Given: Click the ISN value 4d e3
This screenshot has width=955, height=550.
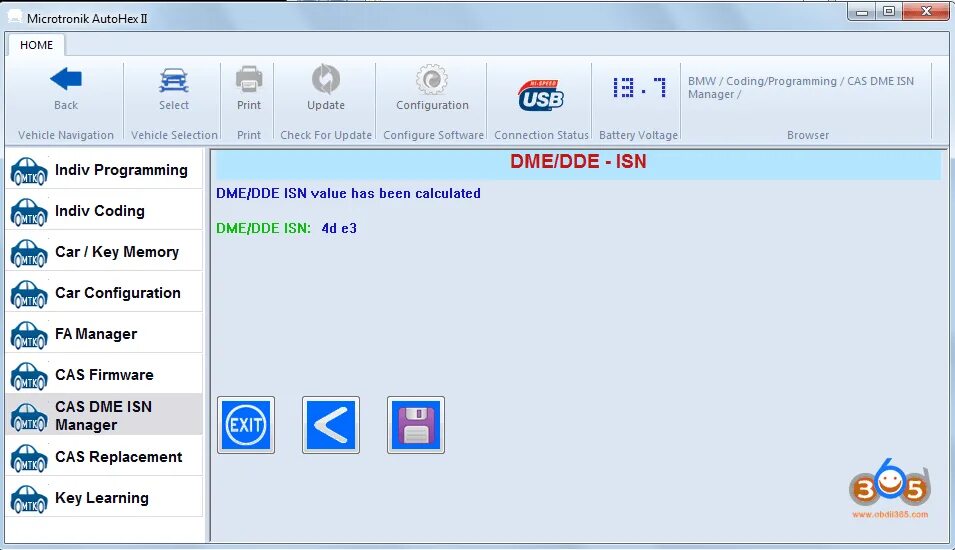Looking at the screenshot, I should (x=339, y=228).
